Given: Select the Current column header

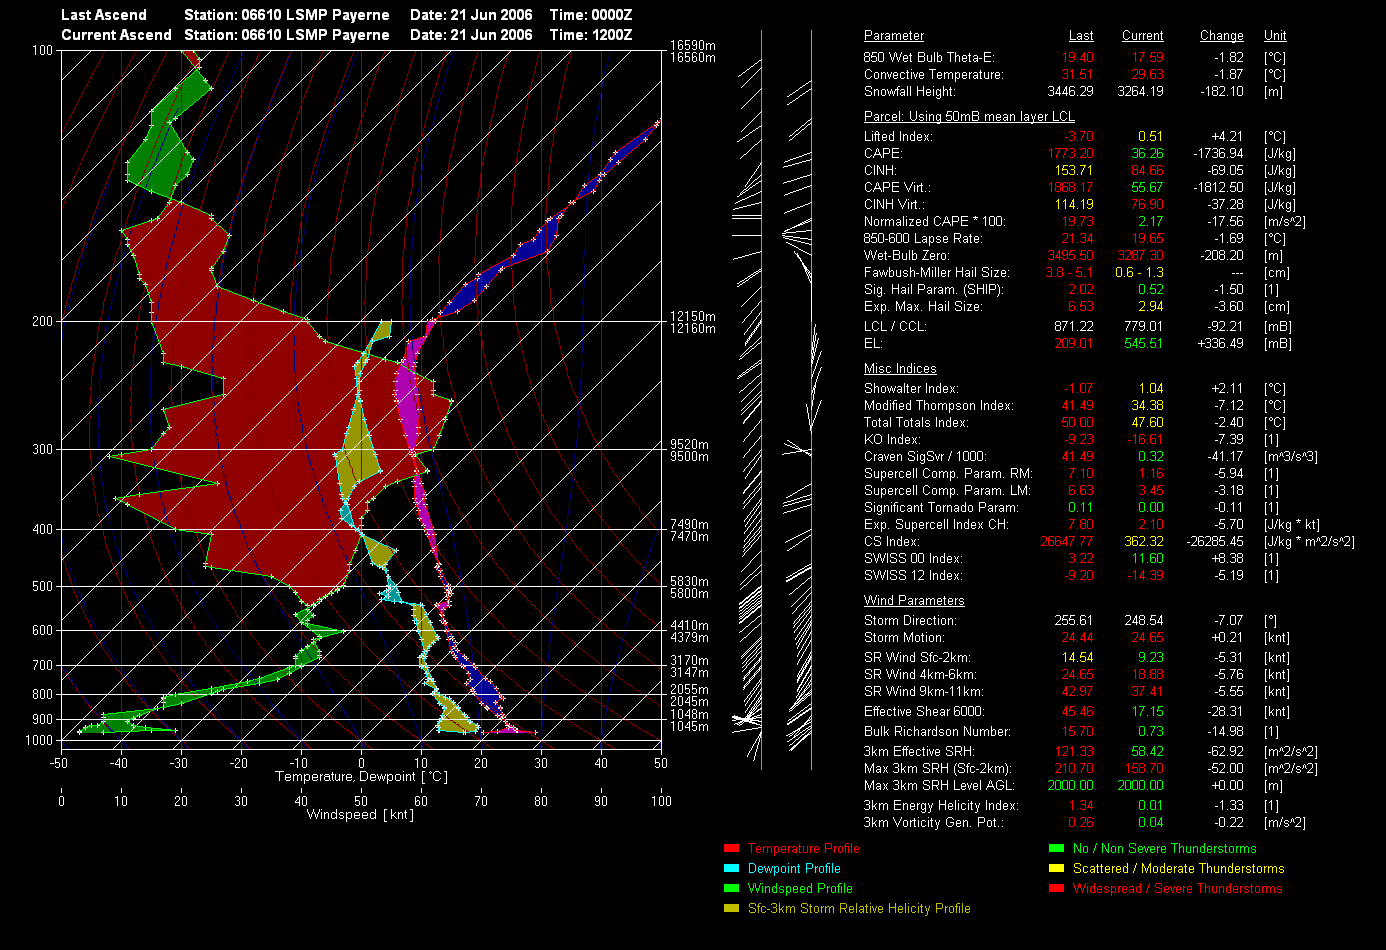Looking at the screenshot, I should point(1142,36).
